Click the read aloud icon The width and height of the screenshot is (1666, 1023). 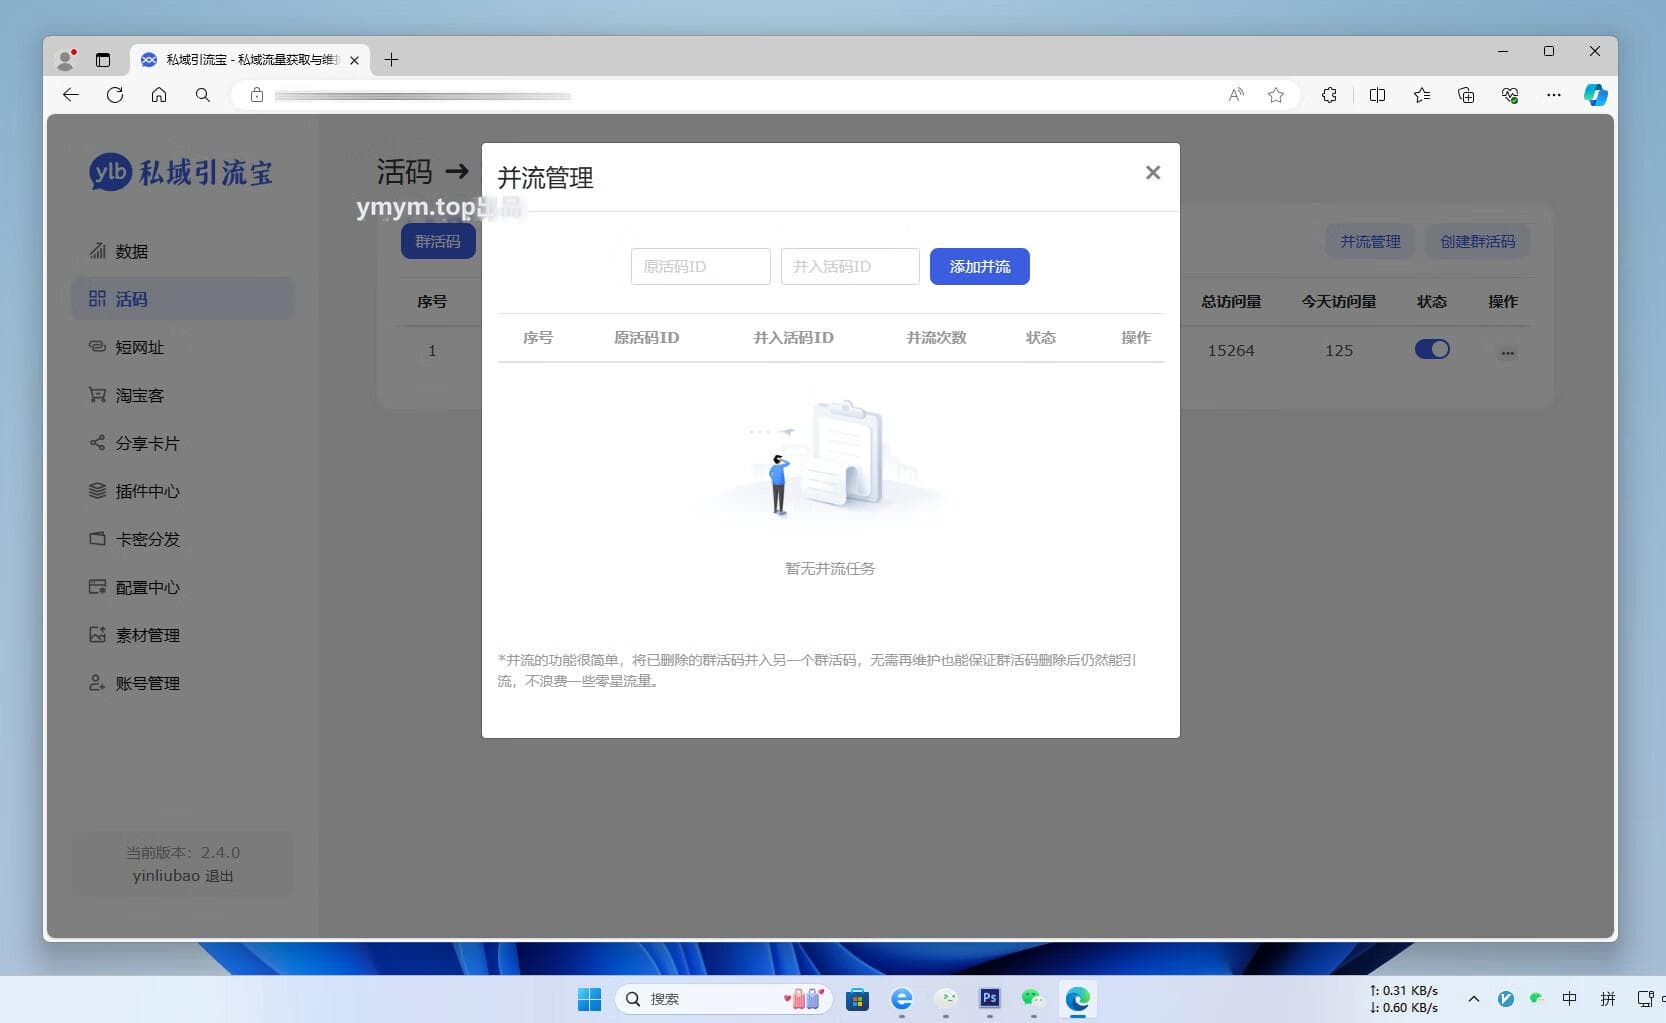tap(1236, 95)
